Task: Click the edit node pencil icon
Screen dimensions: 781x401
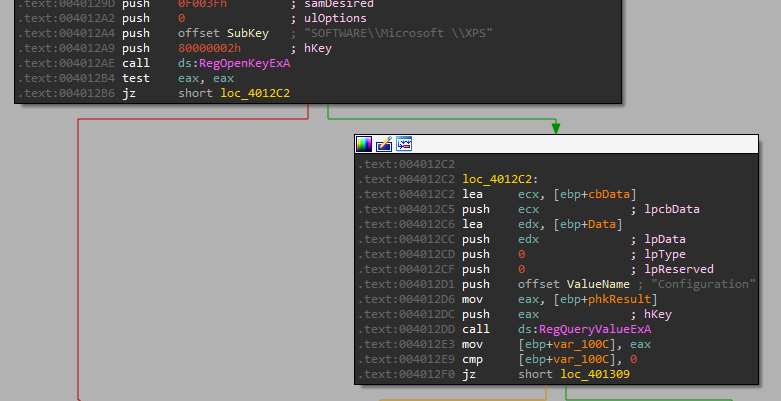Action: [x=384, y=144]
